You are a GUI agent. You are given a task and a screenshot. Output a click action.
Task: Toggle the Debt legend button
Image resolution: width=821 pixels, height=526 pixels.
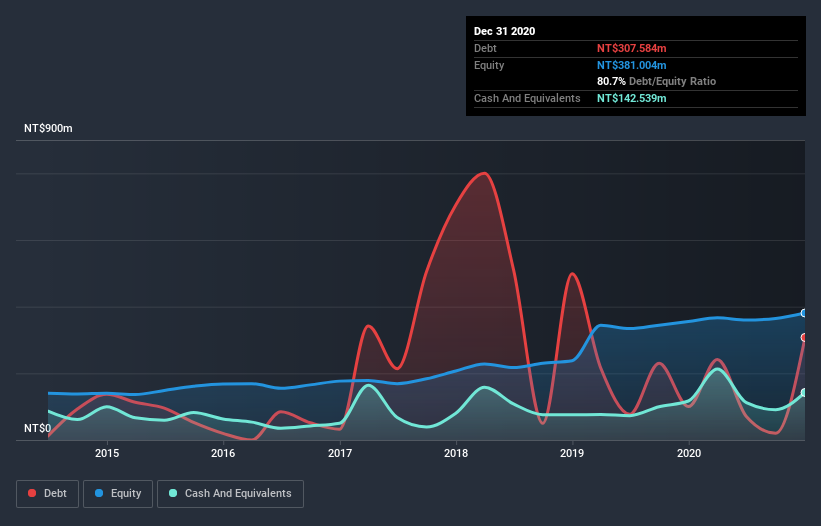click(x=47, y=494)
